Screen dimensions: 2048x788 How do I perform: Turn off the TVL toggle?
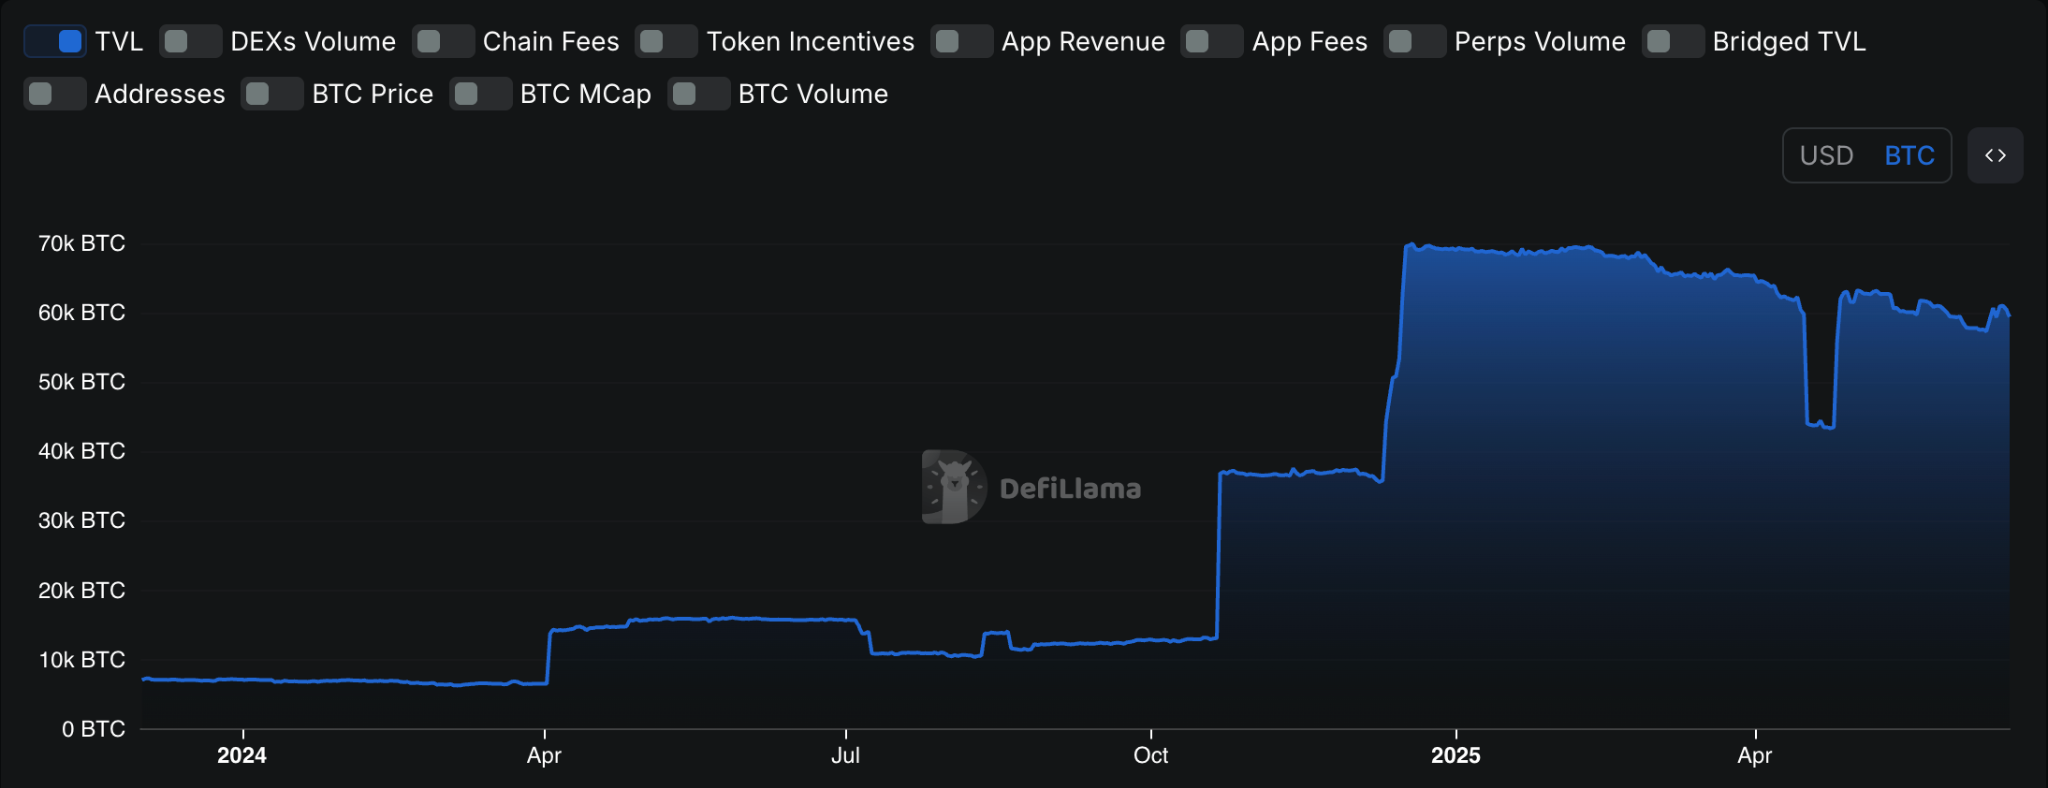coord(55,41)
